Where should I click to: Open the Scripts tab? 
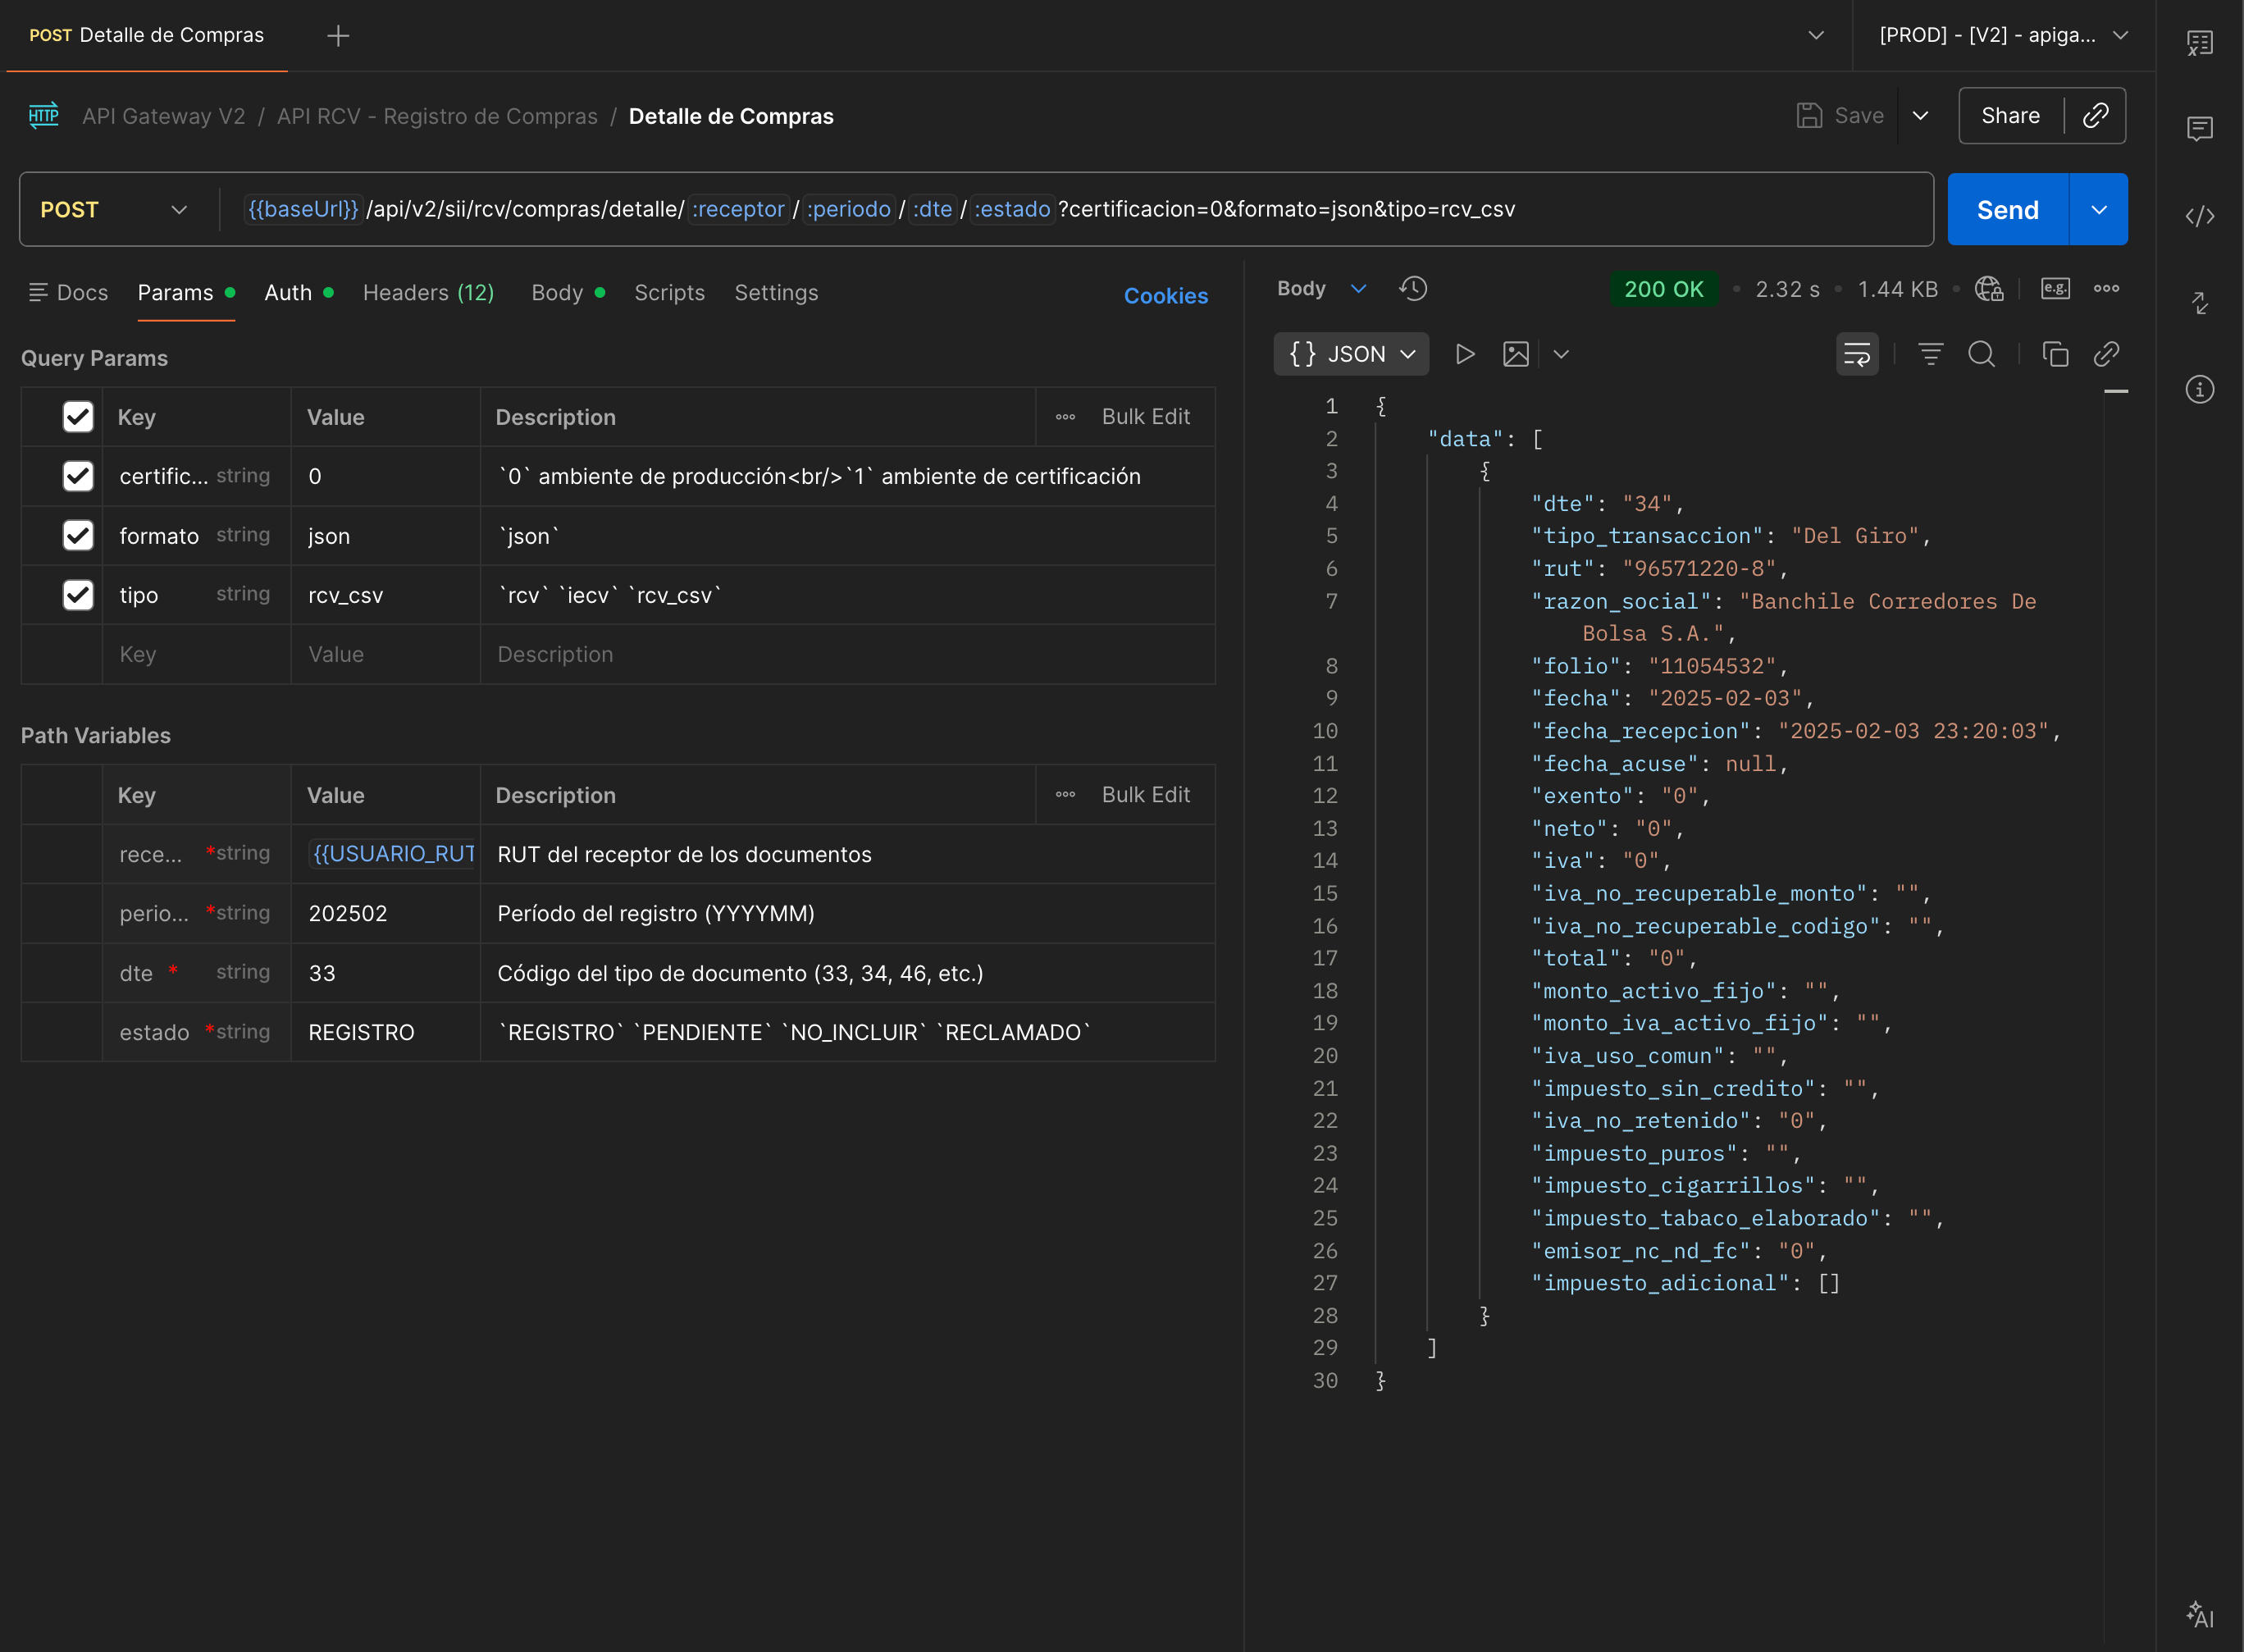(669, 293)
